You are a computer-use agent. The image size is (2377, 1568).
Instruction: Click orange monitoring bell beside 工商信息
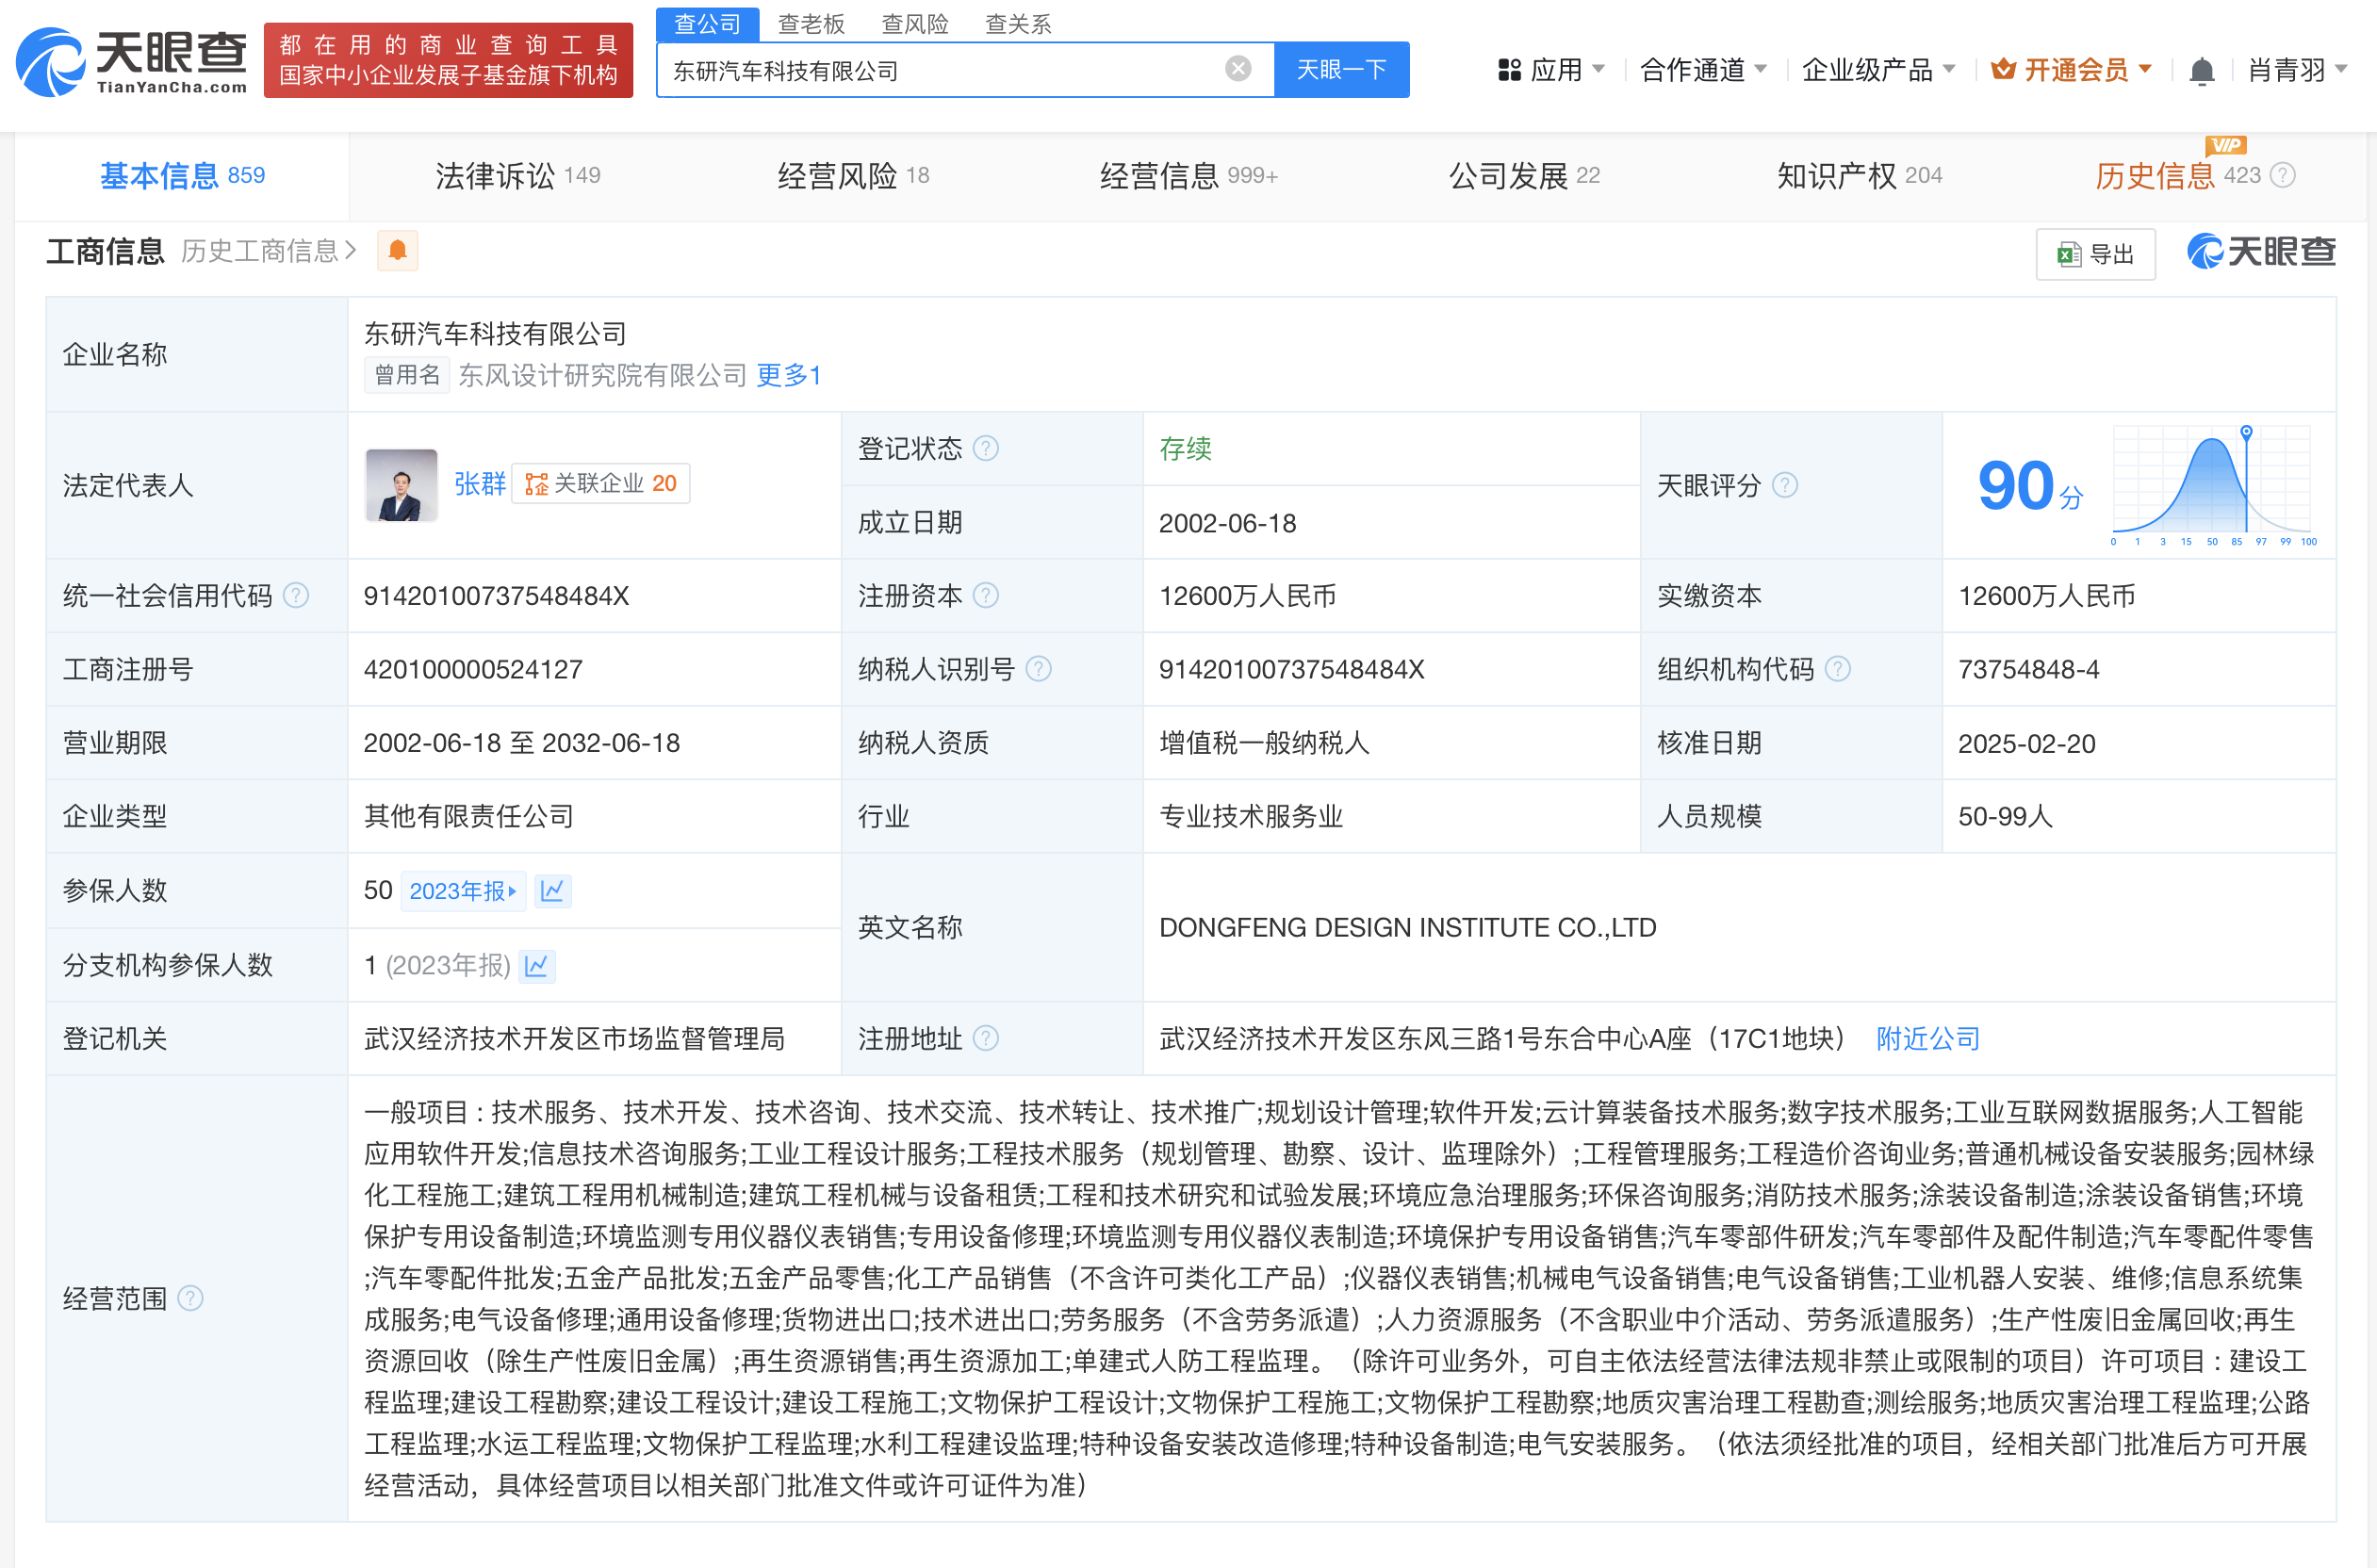pos(397,250)
